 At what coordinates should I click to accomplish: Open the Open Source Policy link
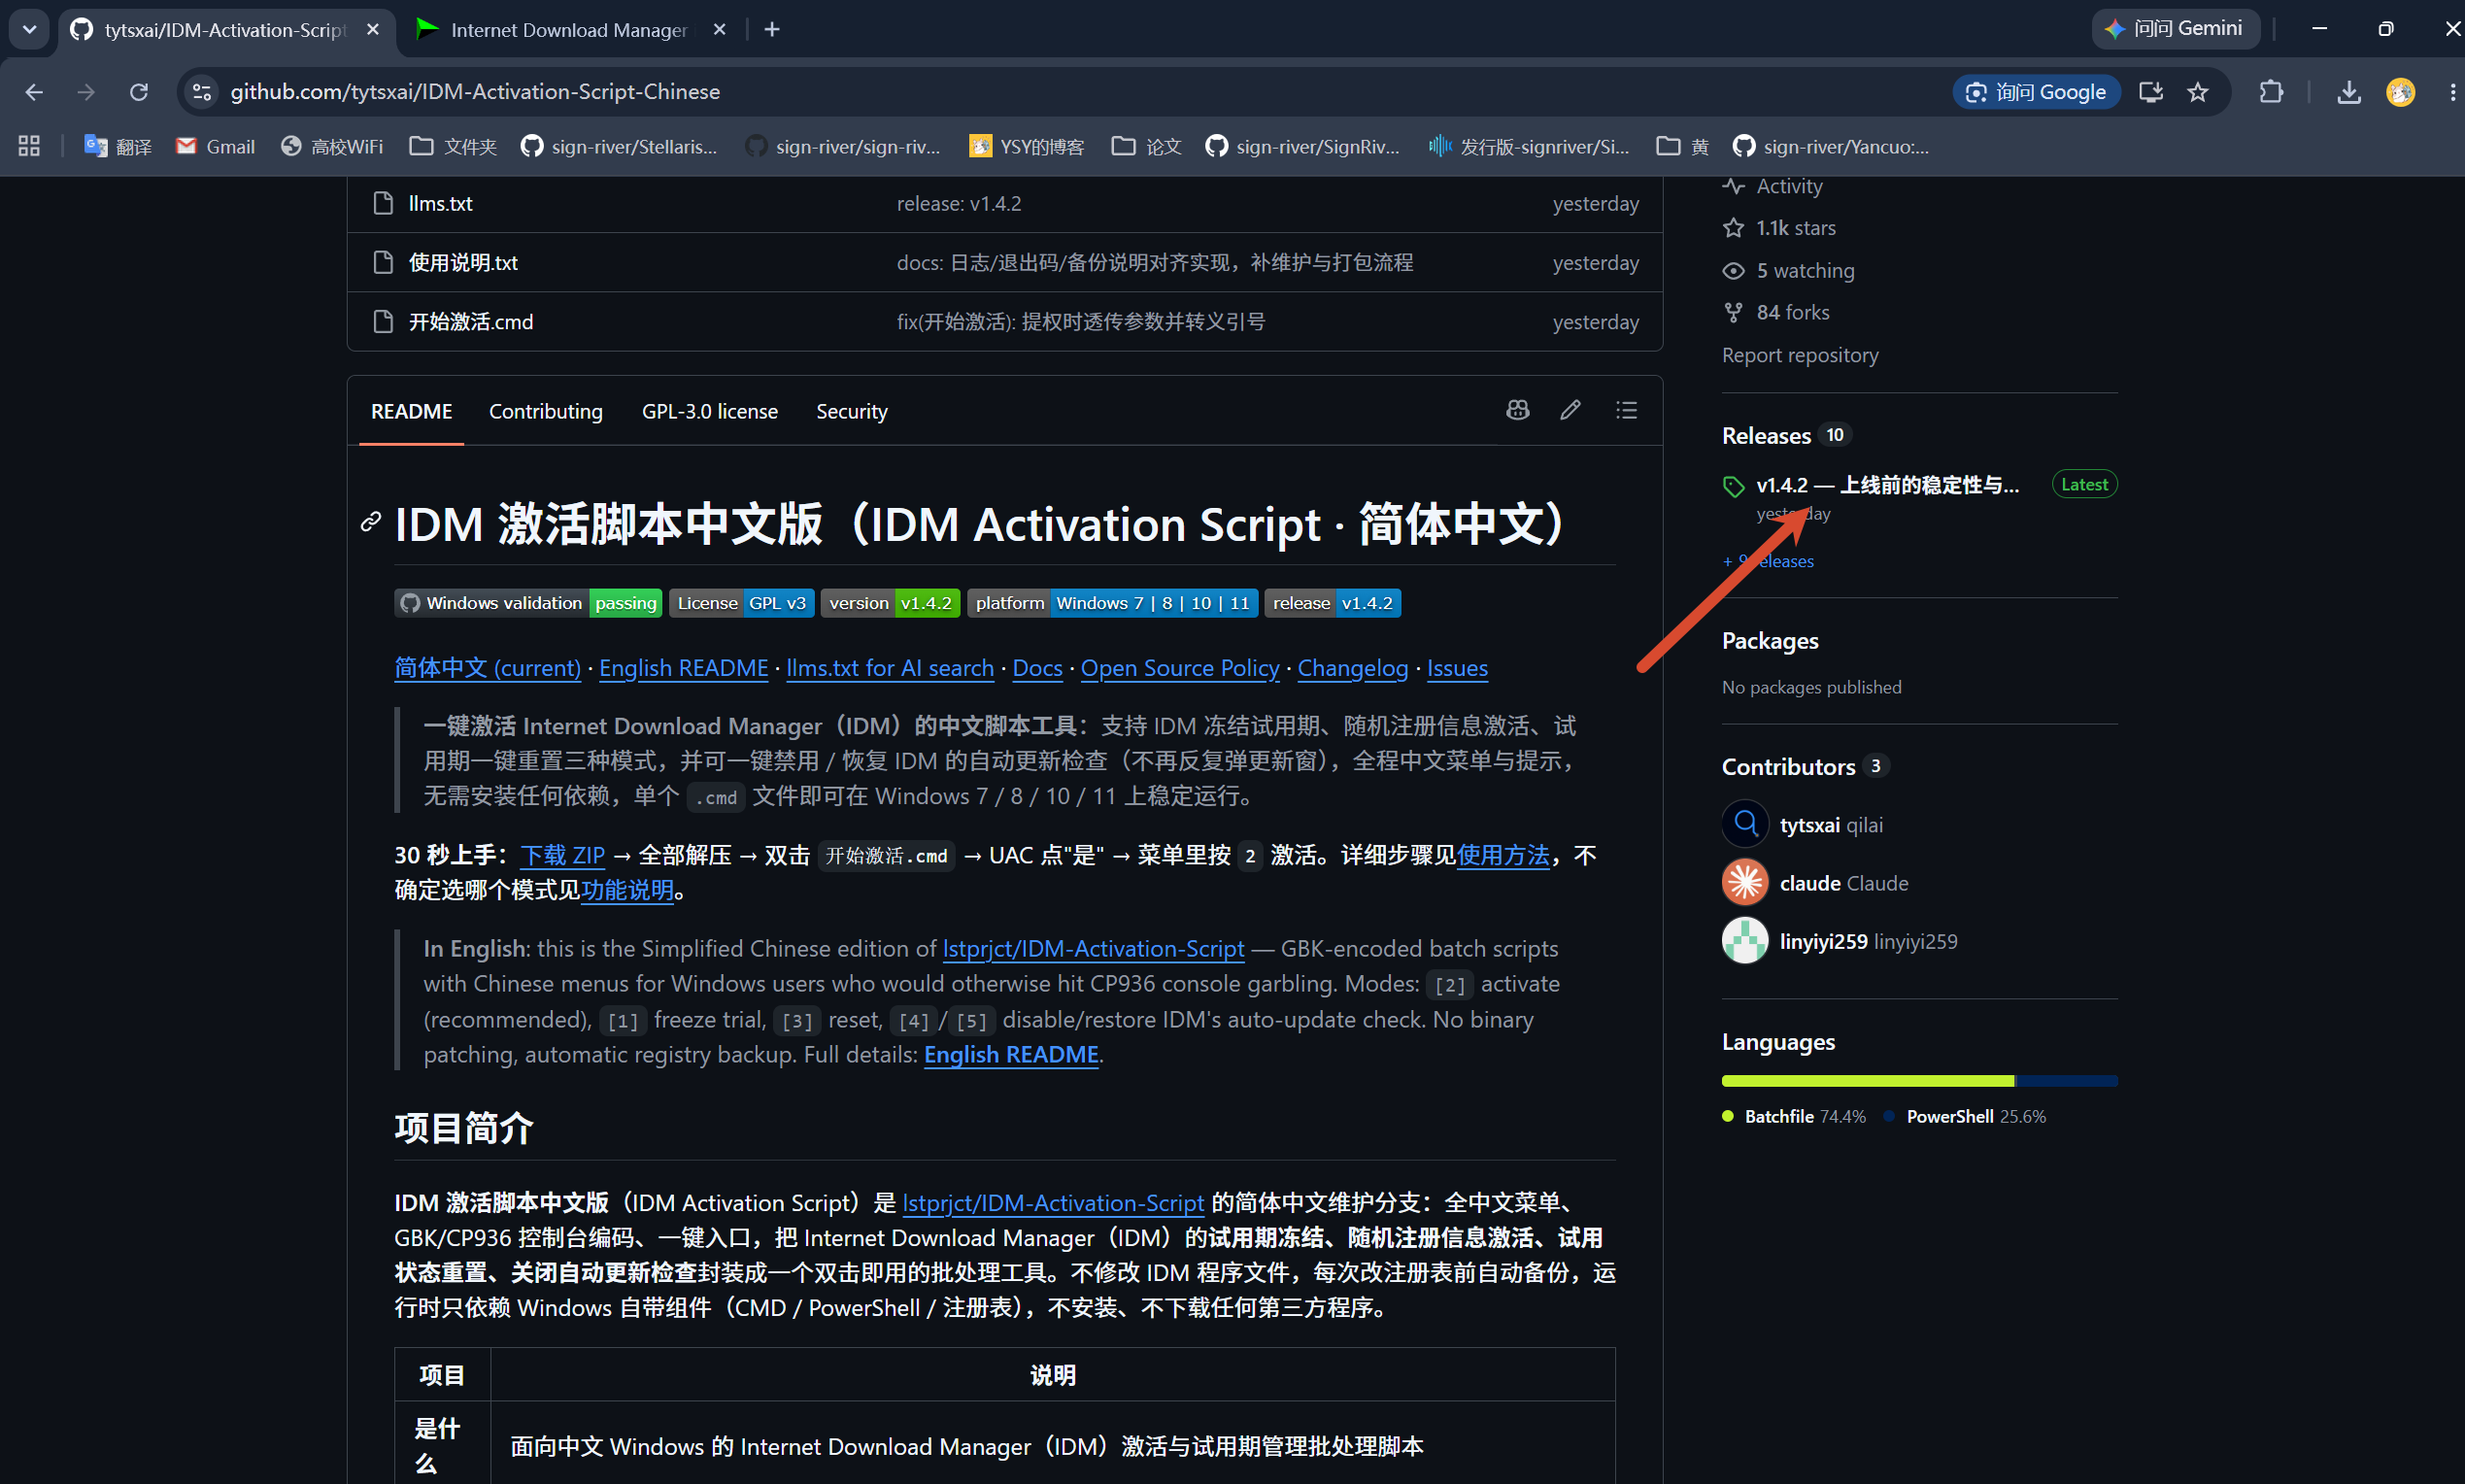coord(1180,668)
